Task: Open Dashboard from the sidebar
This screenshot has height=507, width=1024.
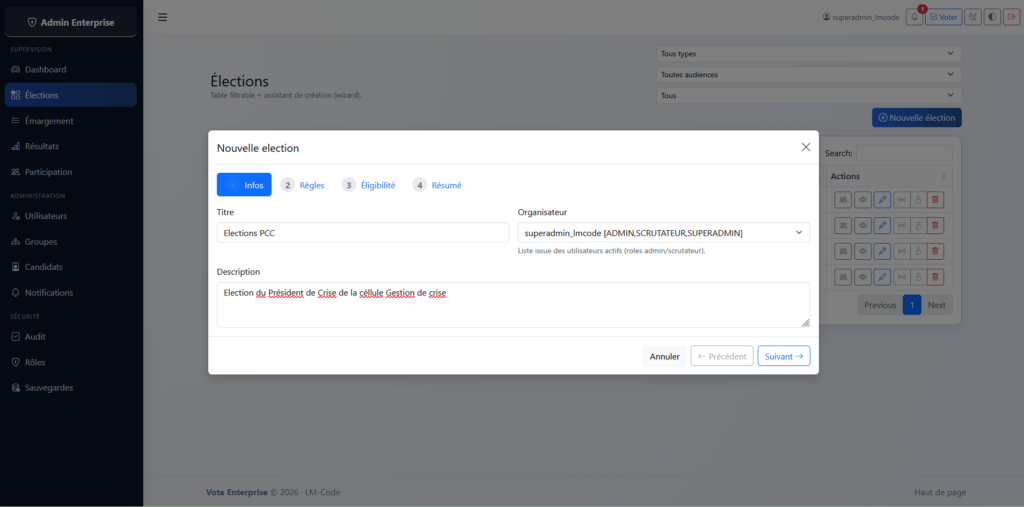Action: click(x=45, y=70)
